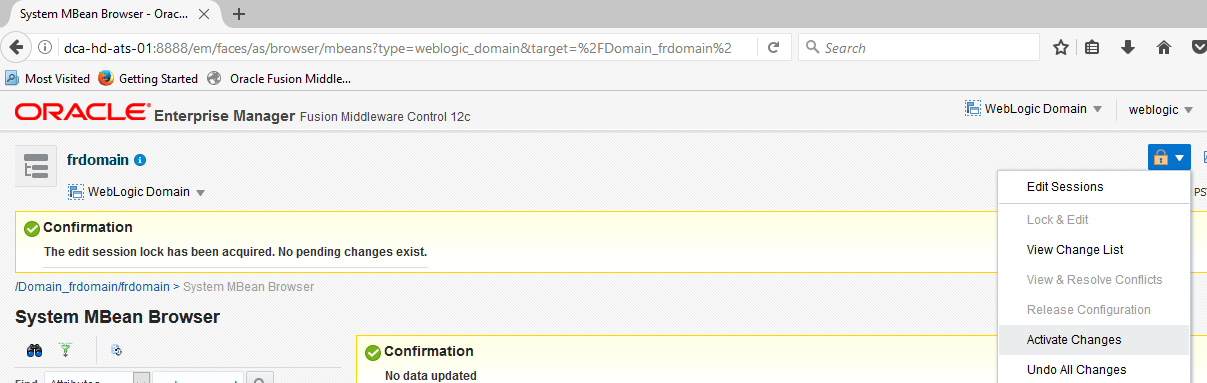Go to the Firefox home icon
Image resolution: width=1207 pixels, height=383 pixels.
click(1164, 47)
